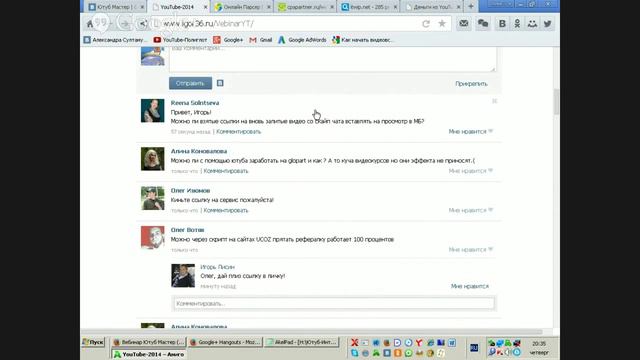The width and height of the screenshot is (640, 360).
Task: Click the home icon in browser toolbar
Action: 90,24
